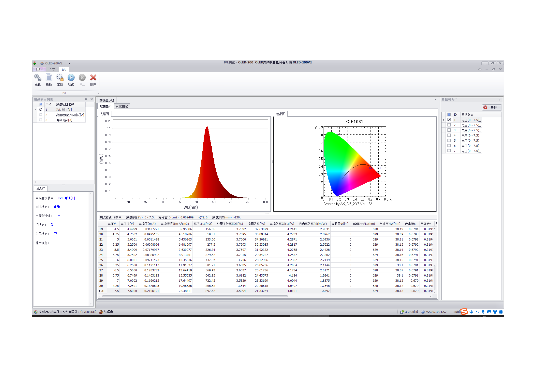Viewport: 540px width, 380px height.
Task: Click the trash bin icon in the ribbon
Action: coord(49,78)
